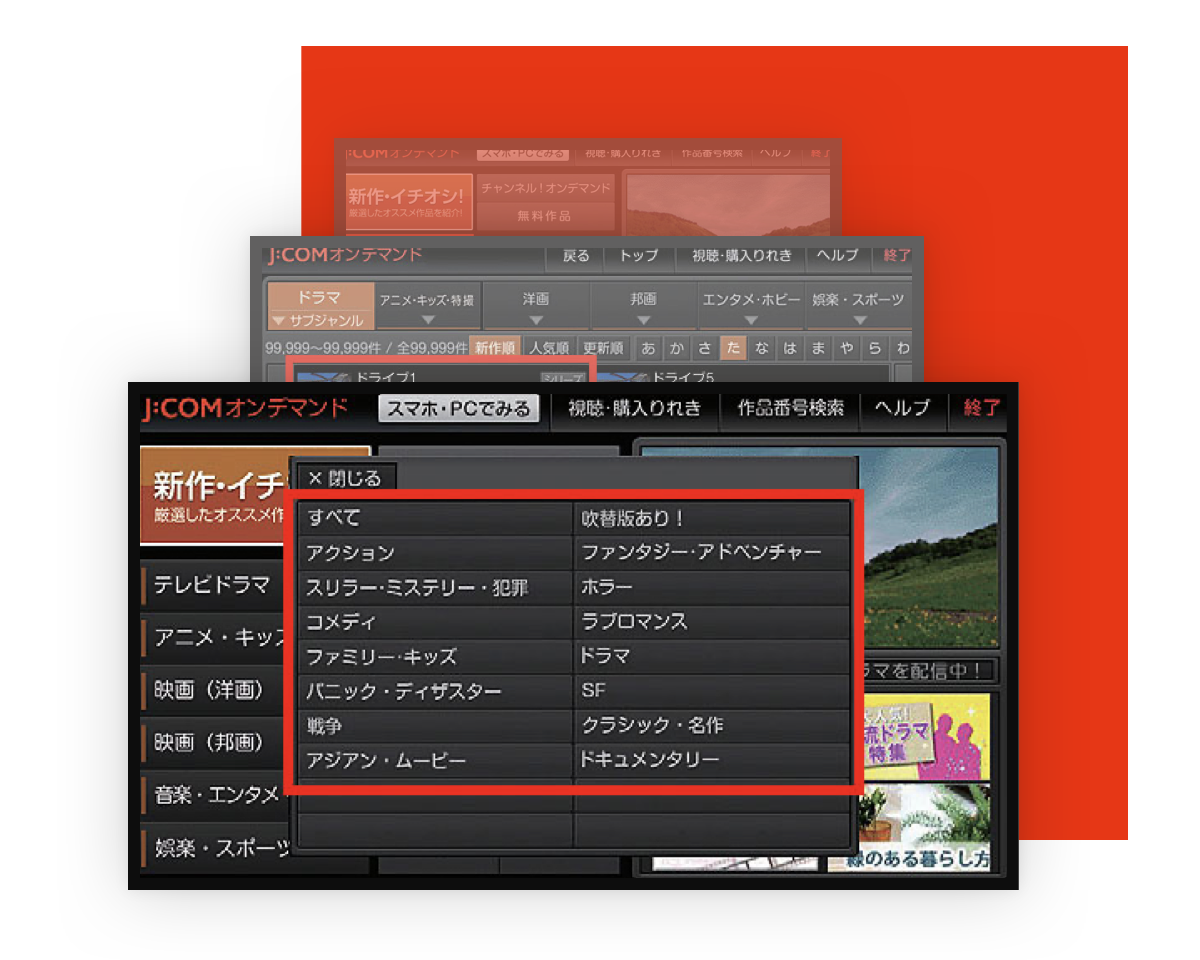Expand アニメ・キッズ・特撮 tab dropdown

[x=427, y=307]
